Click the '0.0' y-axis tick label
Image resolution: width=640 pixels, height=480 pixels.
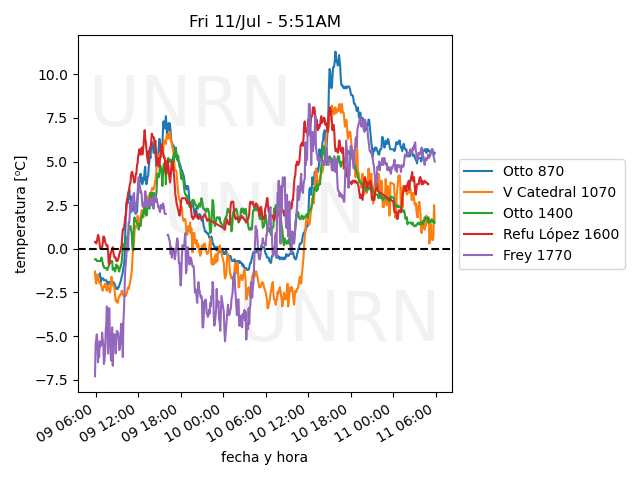click(x=58, y=249)
